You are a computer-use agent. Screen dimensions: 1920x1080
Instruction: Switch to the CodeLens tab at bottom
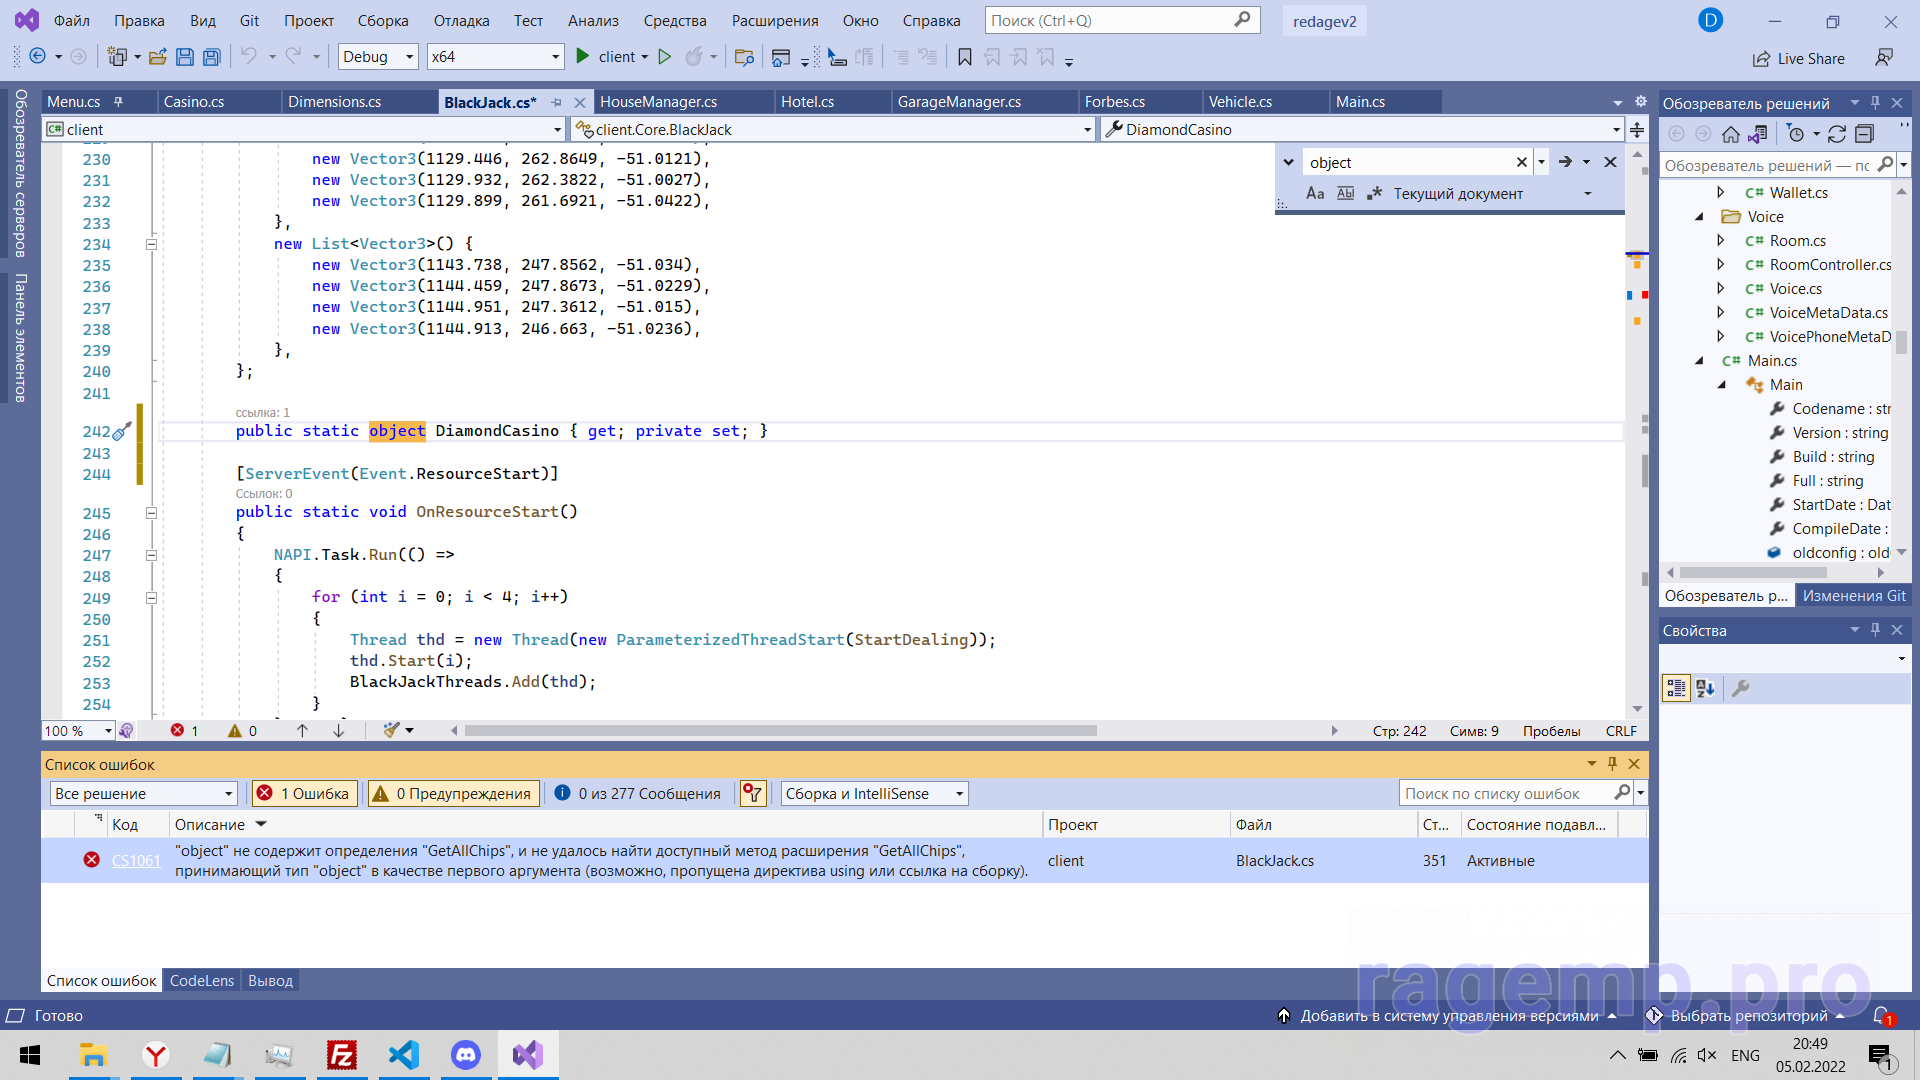(x=202, y=981)
